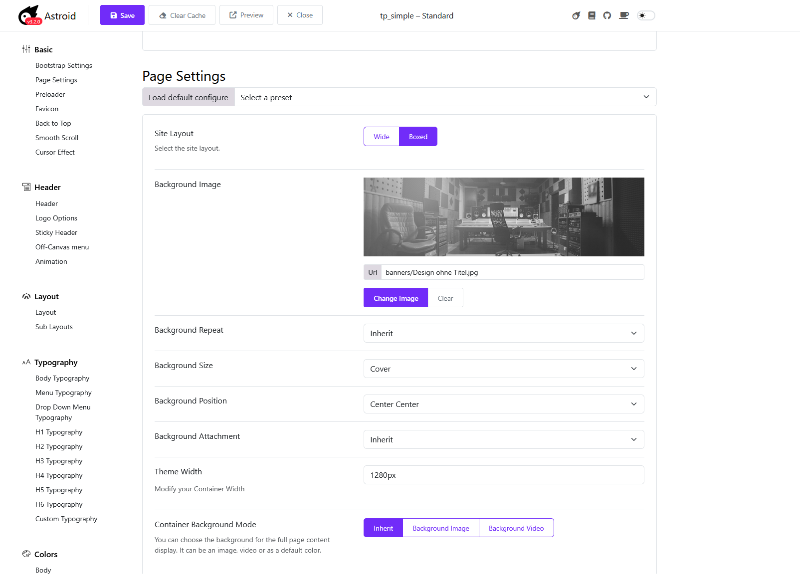Open Sub Layouts
800x574 pixels.
54,327
